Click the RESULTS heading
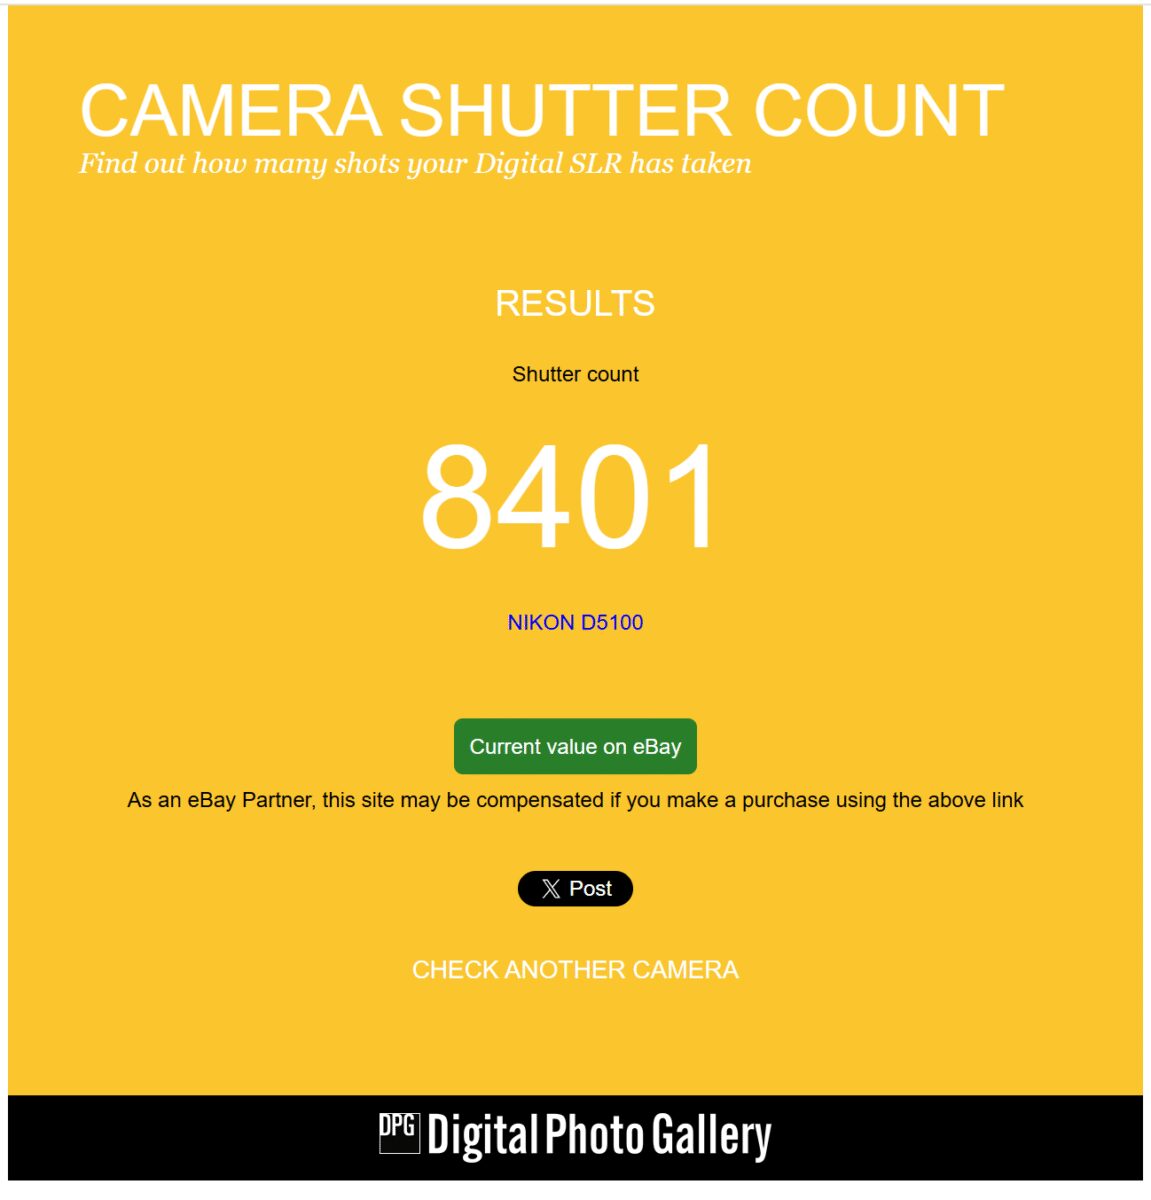This screenshot has width=1151, height=1200. (575, 303)
